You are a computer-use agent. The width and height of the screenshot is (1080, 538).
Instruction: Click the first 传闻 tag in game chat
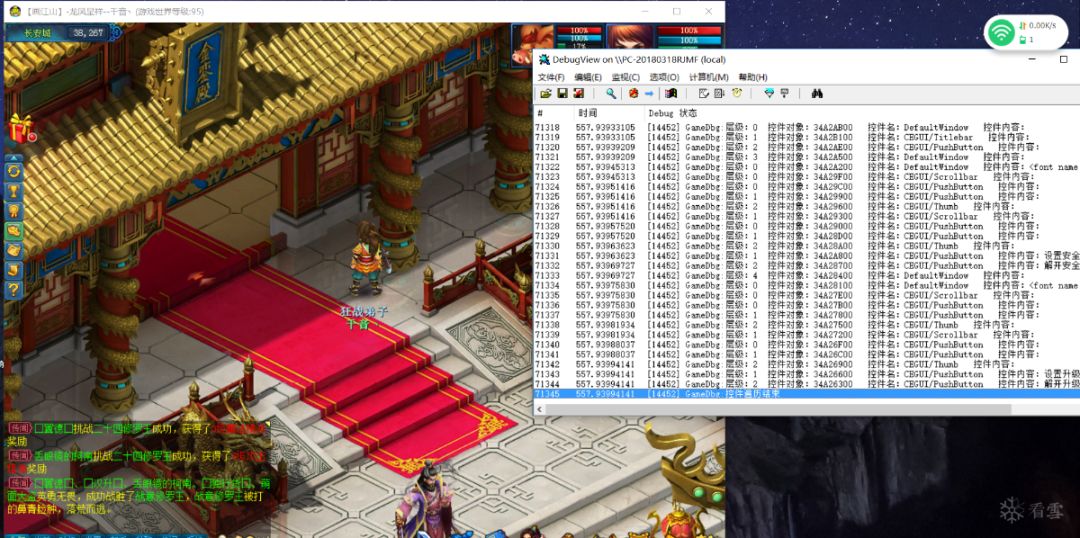tap(19, 428)
